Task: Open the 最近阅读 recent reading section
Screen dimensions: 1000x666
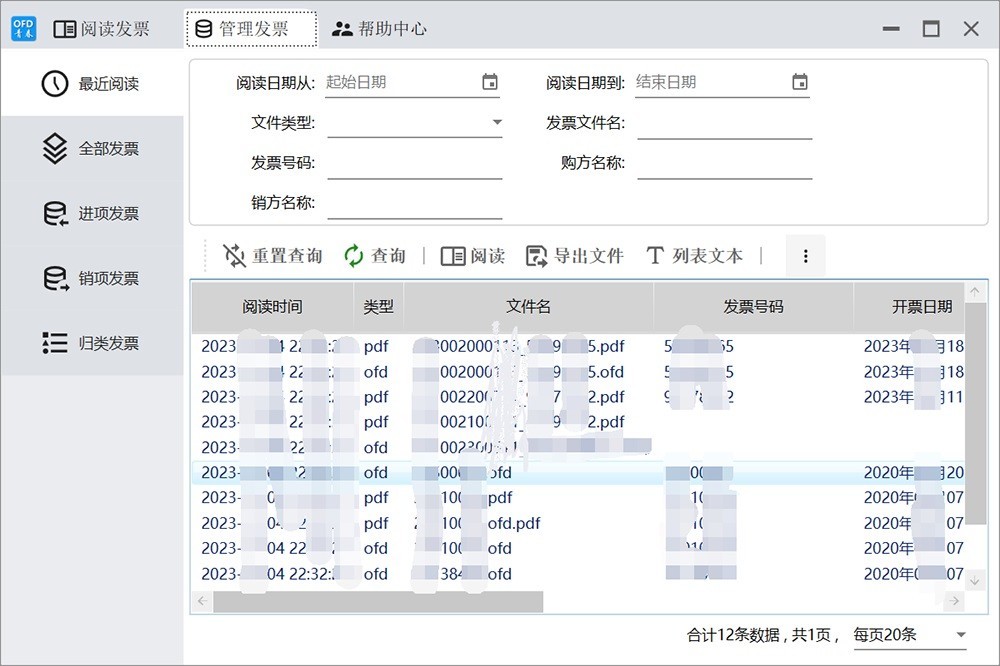Action: click(x=91, y=84)
